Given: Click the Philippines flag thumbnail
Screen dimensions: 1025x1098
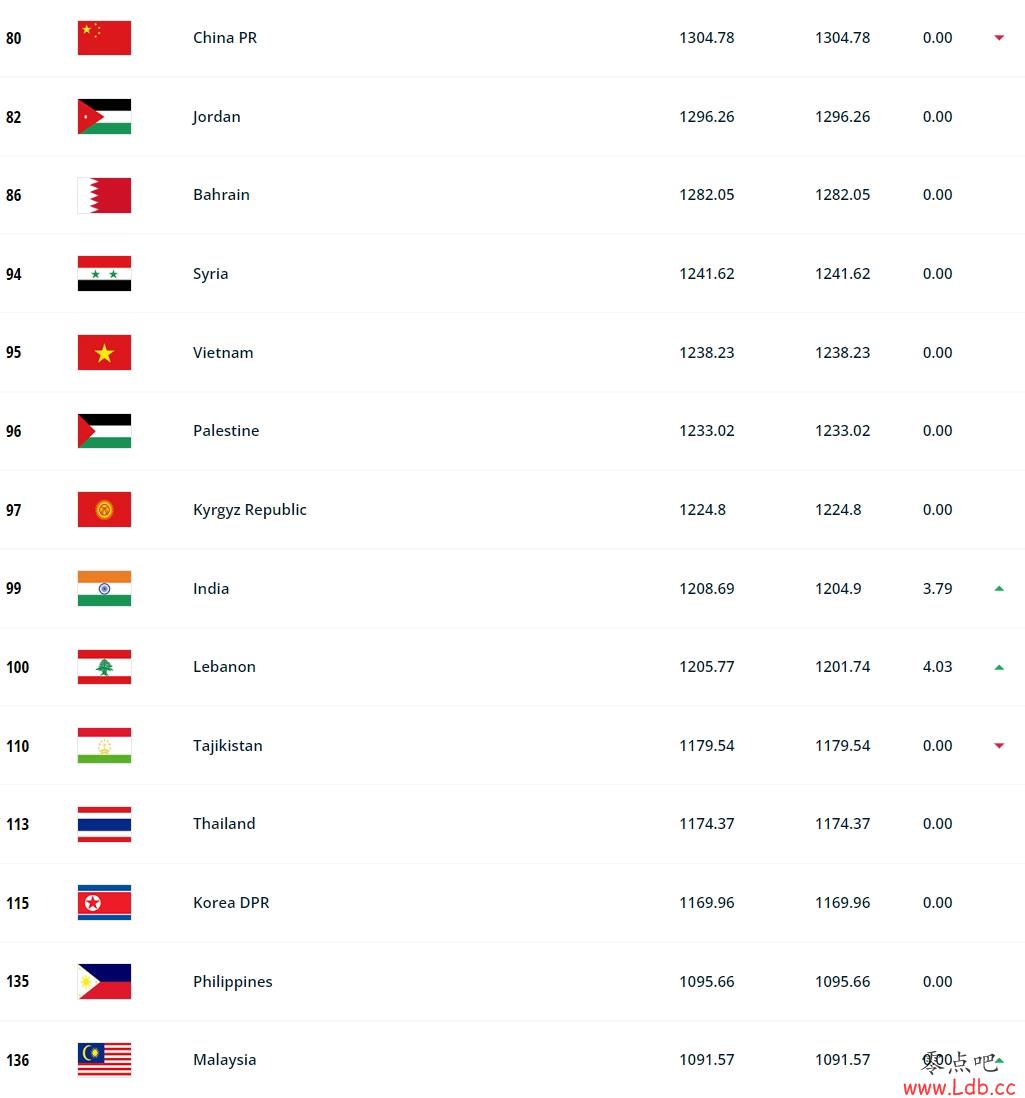Looking at the screenshot, I should click(104, 981).
